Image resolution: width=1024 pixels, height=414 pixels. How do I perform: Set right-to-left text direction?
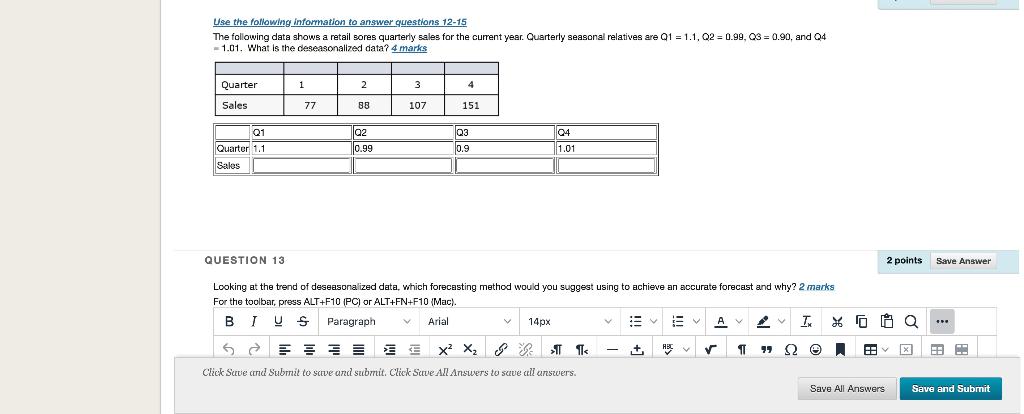pyautogui.click(x=582, y=349)
